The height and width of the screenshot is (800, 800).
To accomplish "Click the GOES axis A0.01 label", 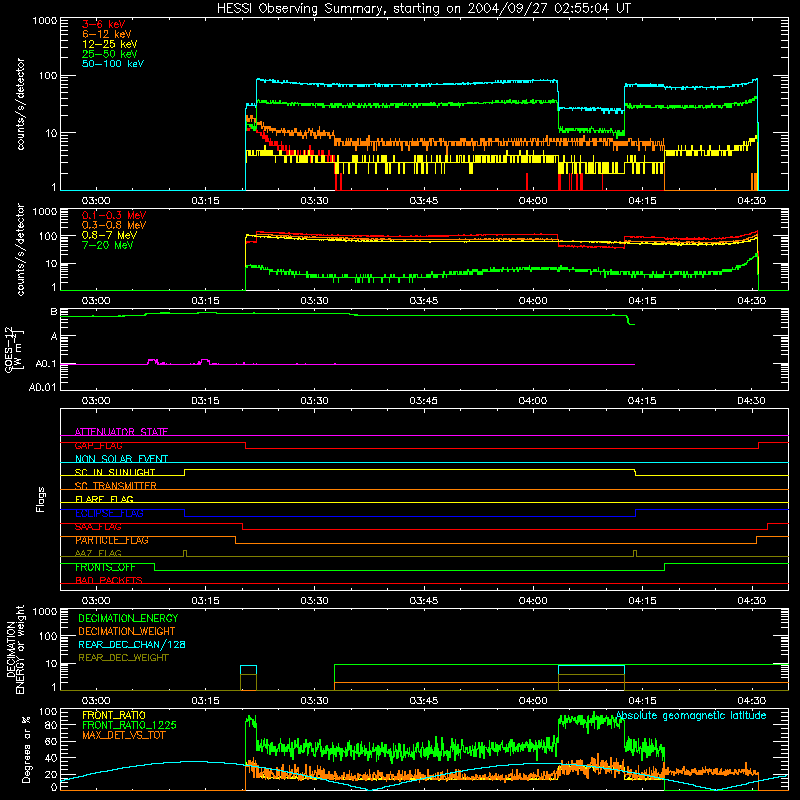I will pos(43,387).
